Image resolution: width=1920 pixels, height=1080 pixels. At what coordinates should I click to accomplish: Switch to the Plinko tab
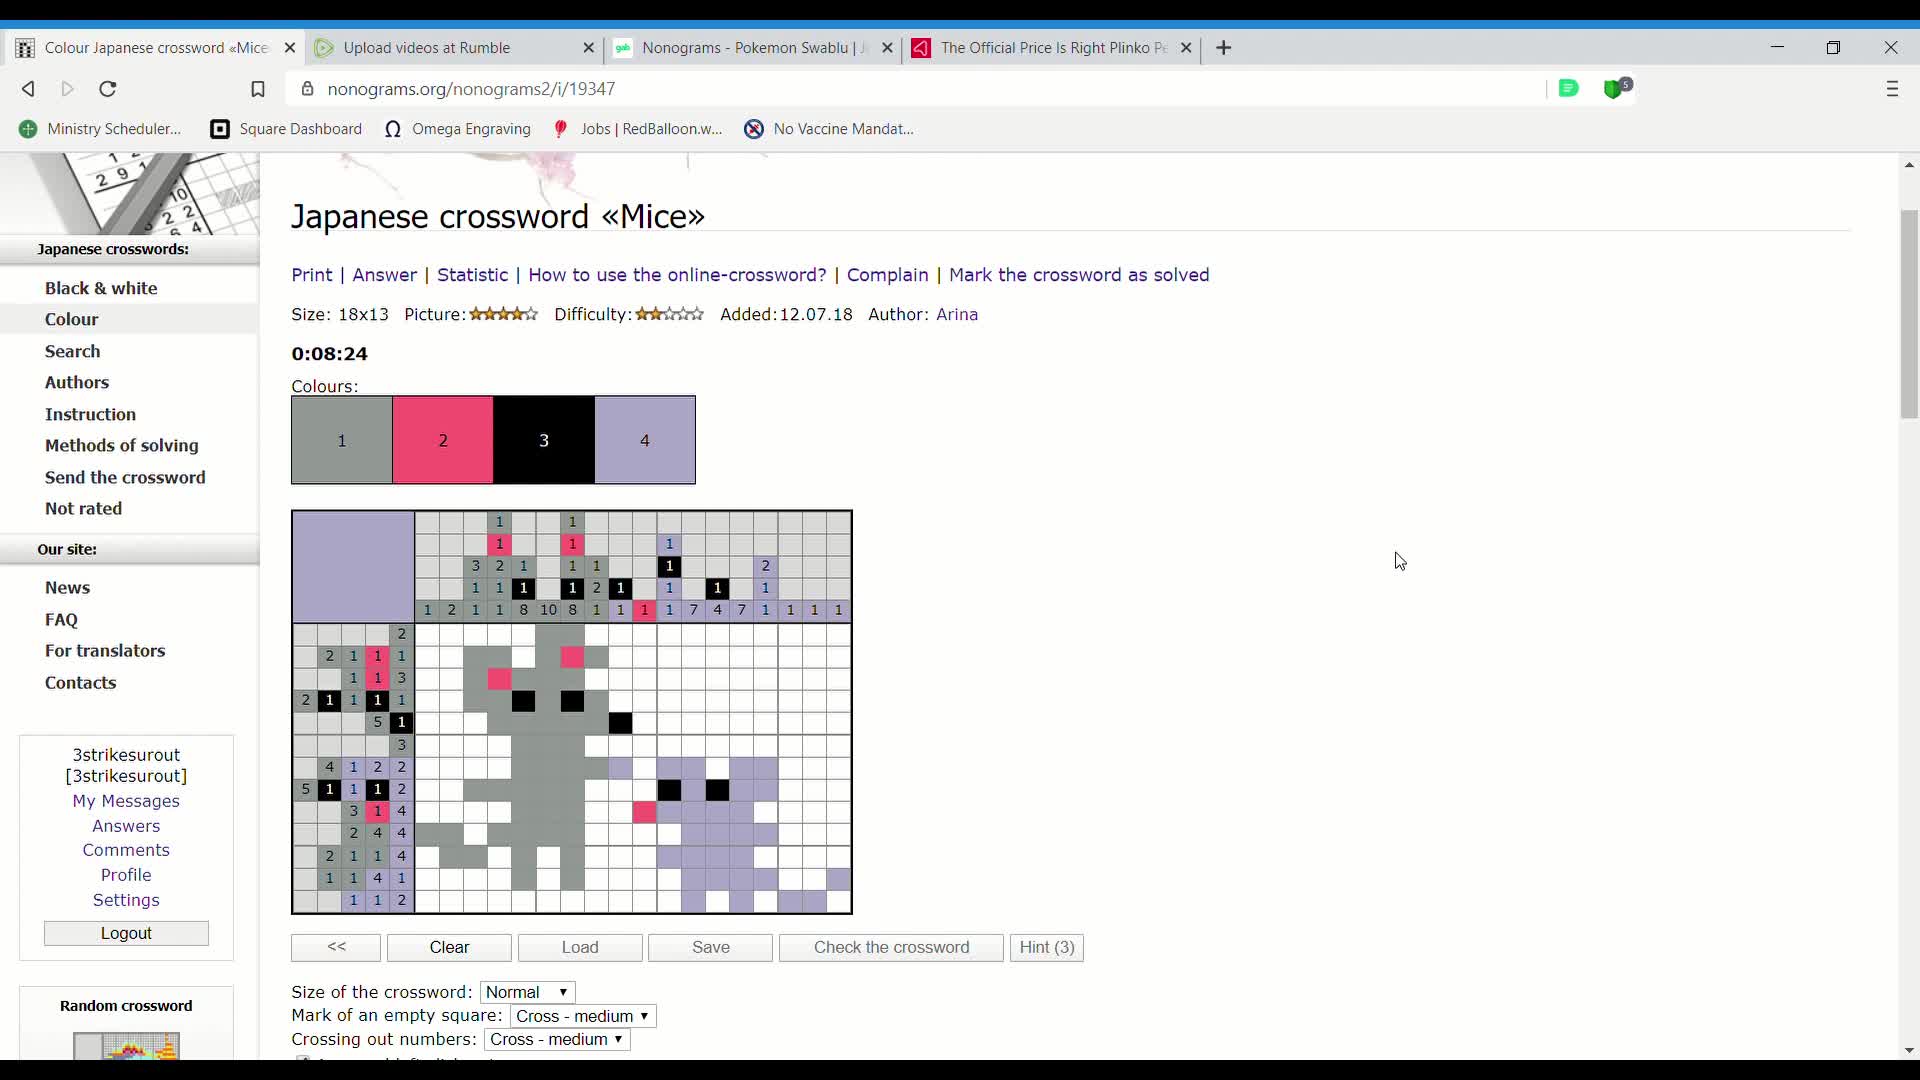[x=1050, y=48]
